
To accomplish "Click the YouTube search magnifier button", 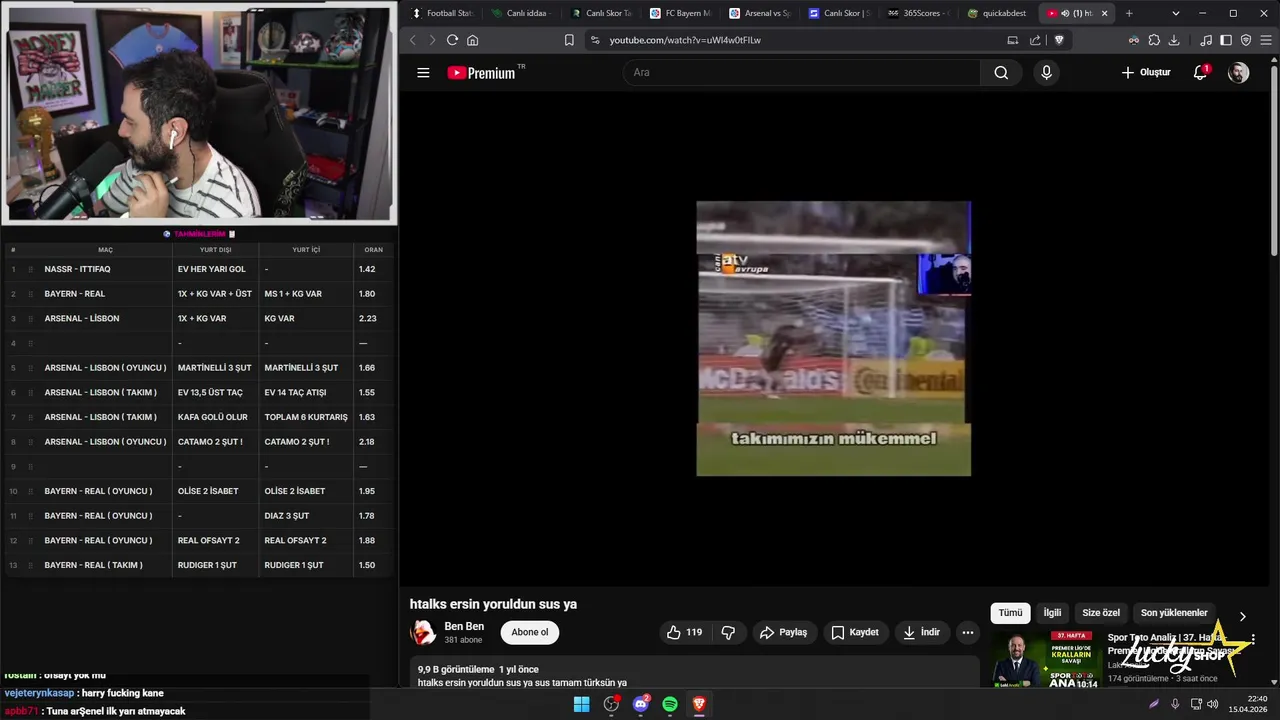I will 1001,72.
